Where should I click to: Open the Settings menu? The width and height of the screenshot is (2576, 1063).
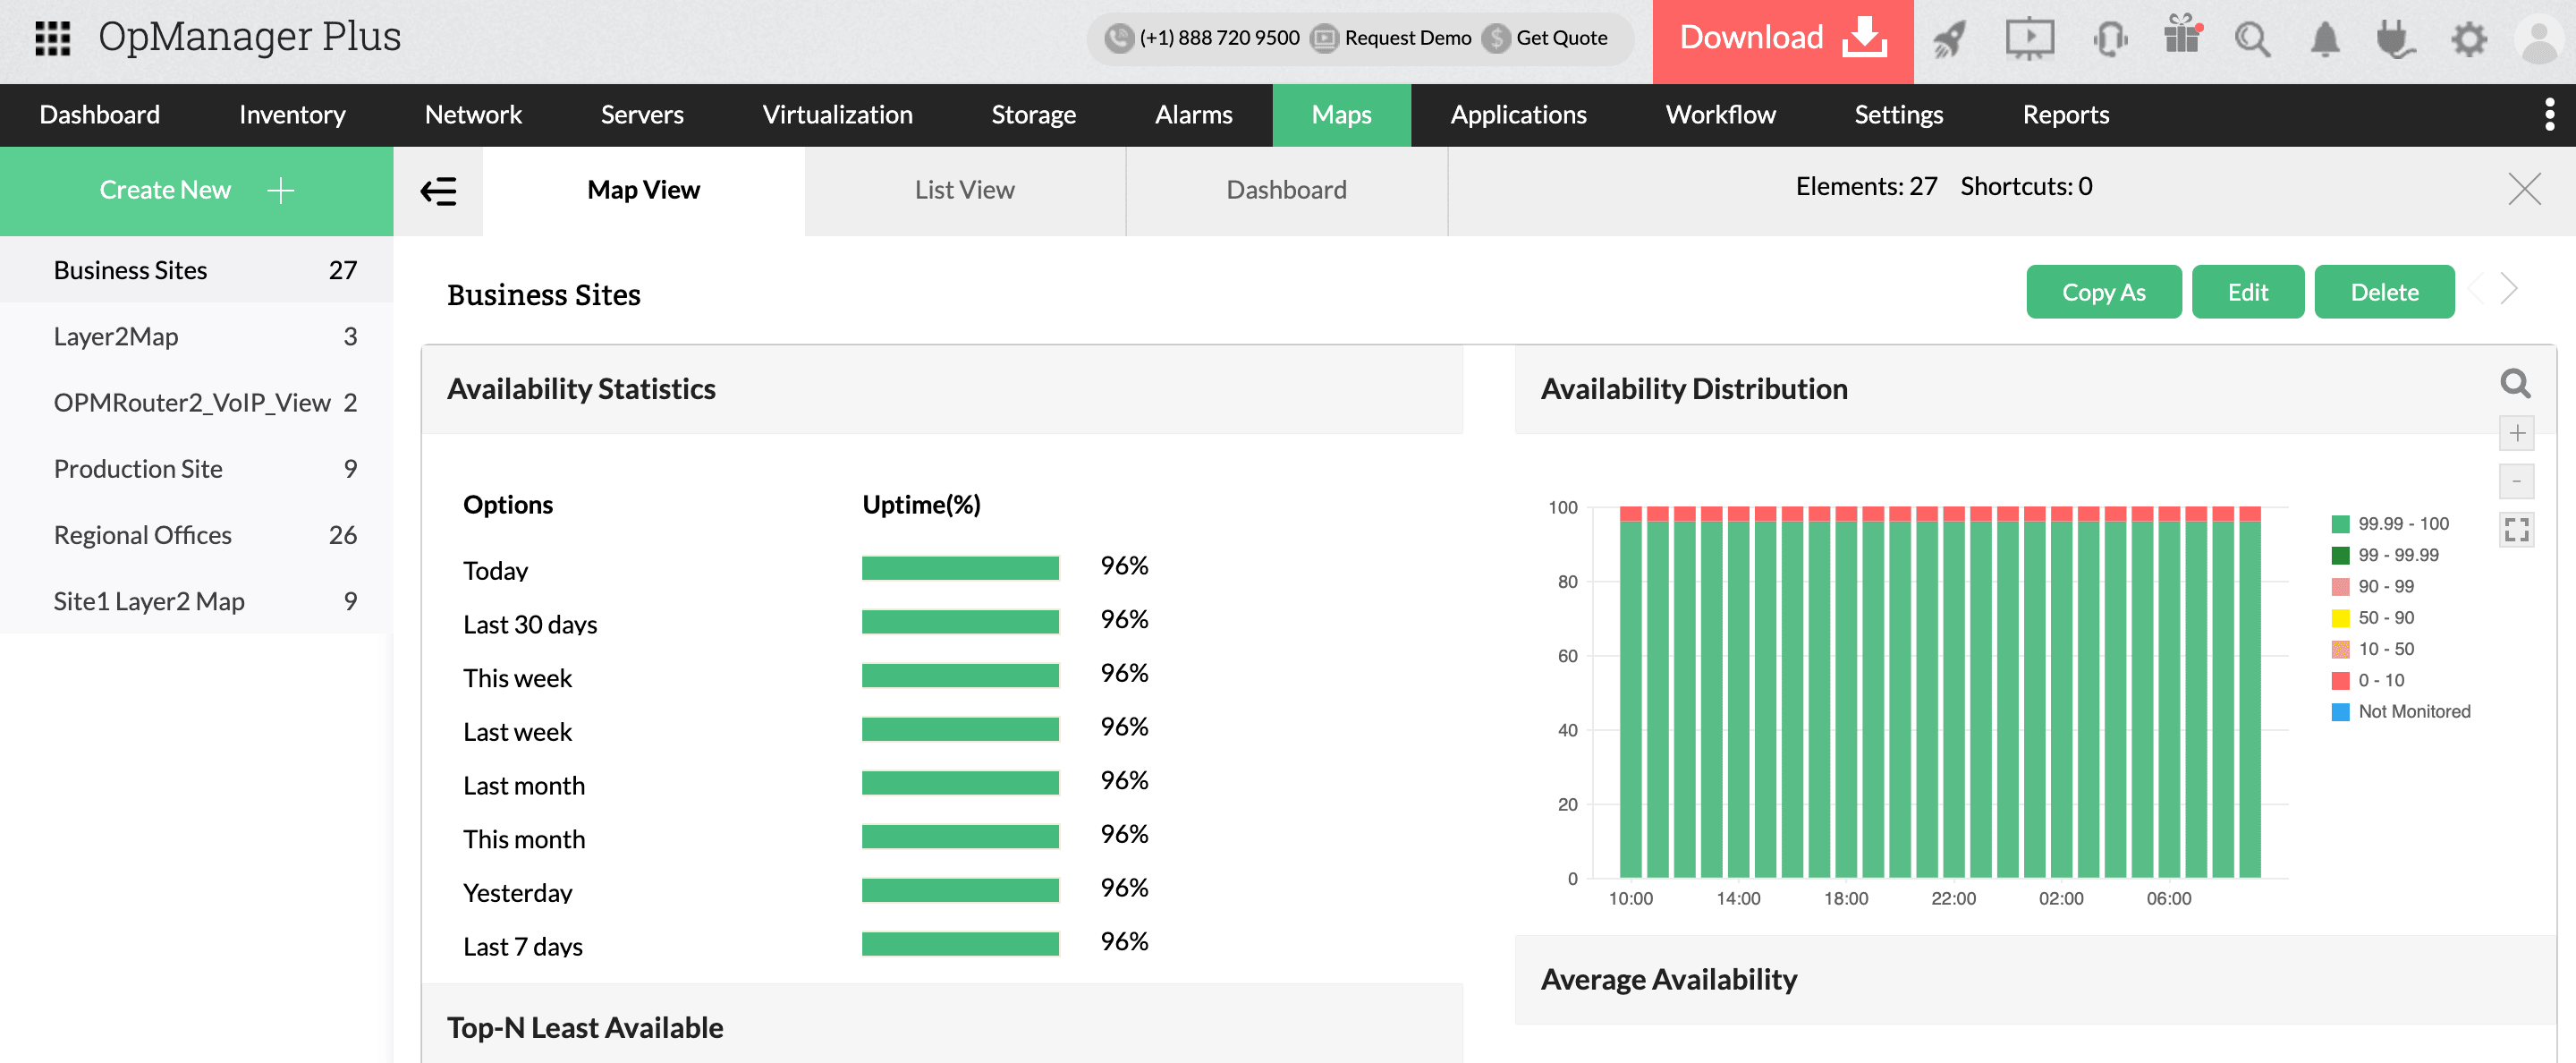pos(1898,115)
